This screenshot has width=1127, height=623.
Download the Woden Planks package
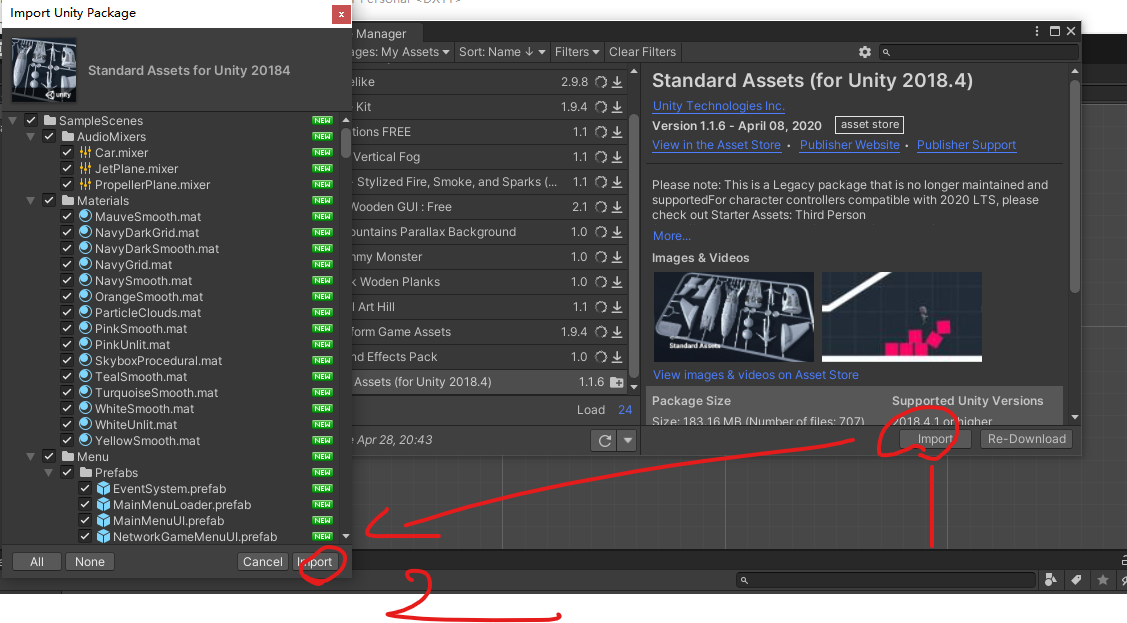(x=617, y=282)
